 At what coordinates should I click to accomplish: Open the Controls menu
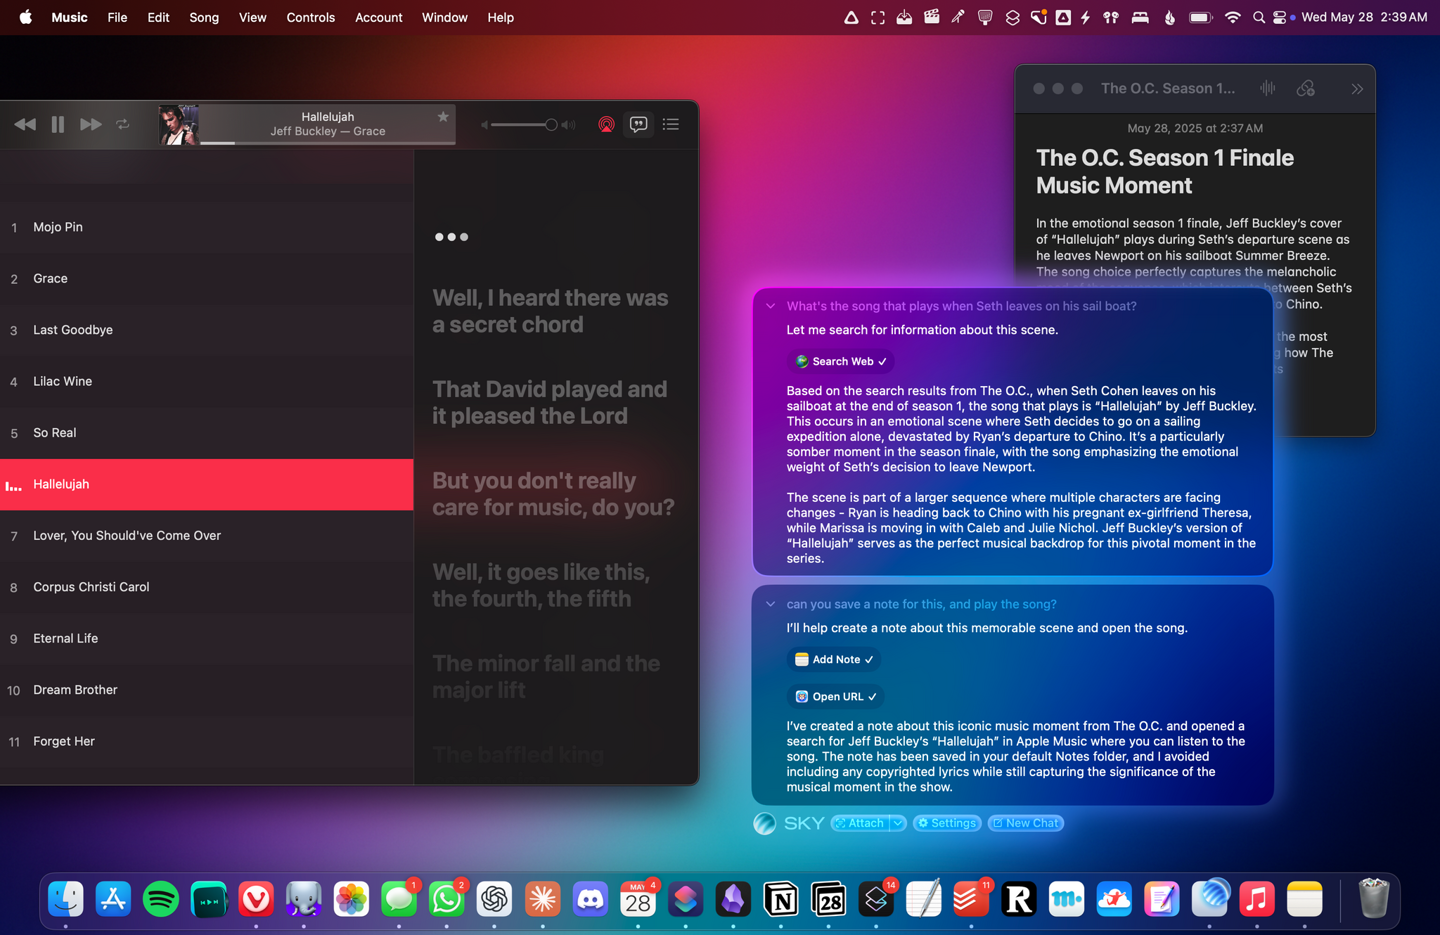click(310, 17)
